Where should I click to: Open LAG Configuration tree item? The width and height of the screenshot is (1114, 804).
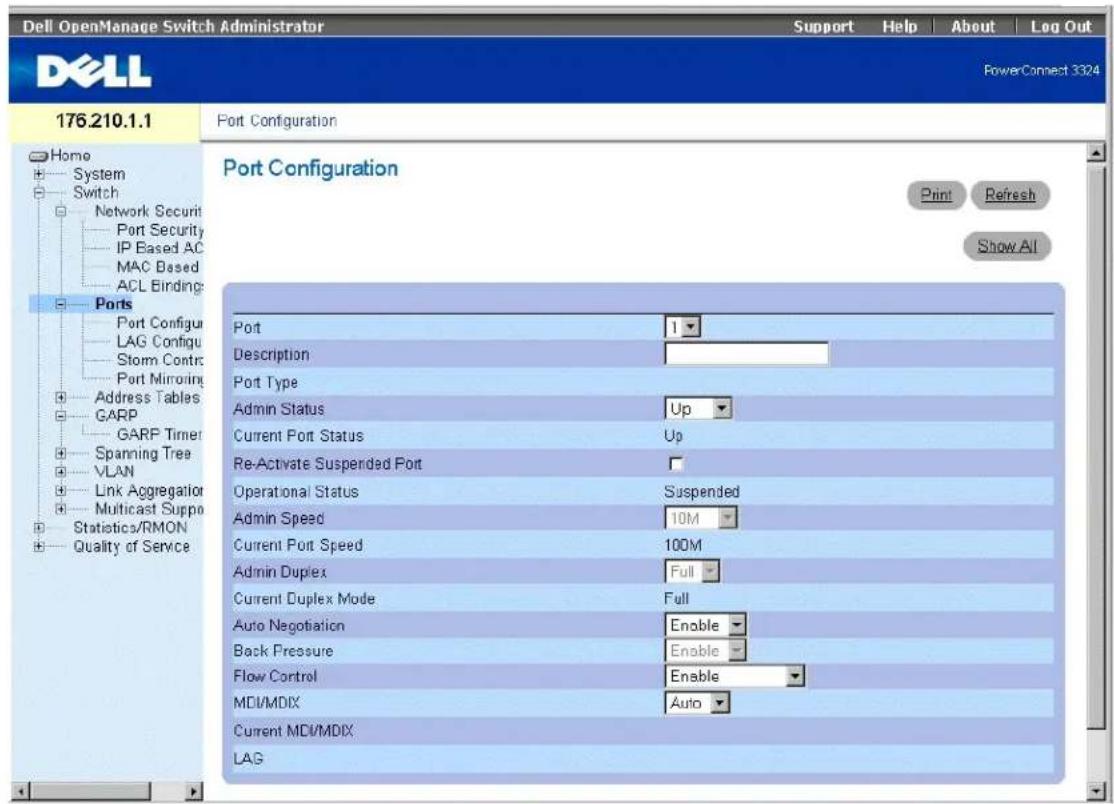pyautogui.click(x=160, y=342)
